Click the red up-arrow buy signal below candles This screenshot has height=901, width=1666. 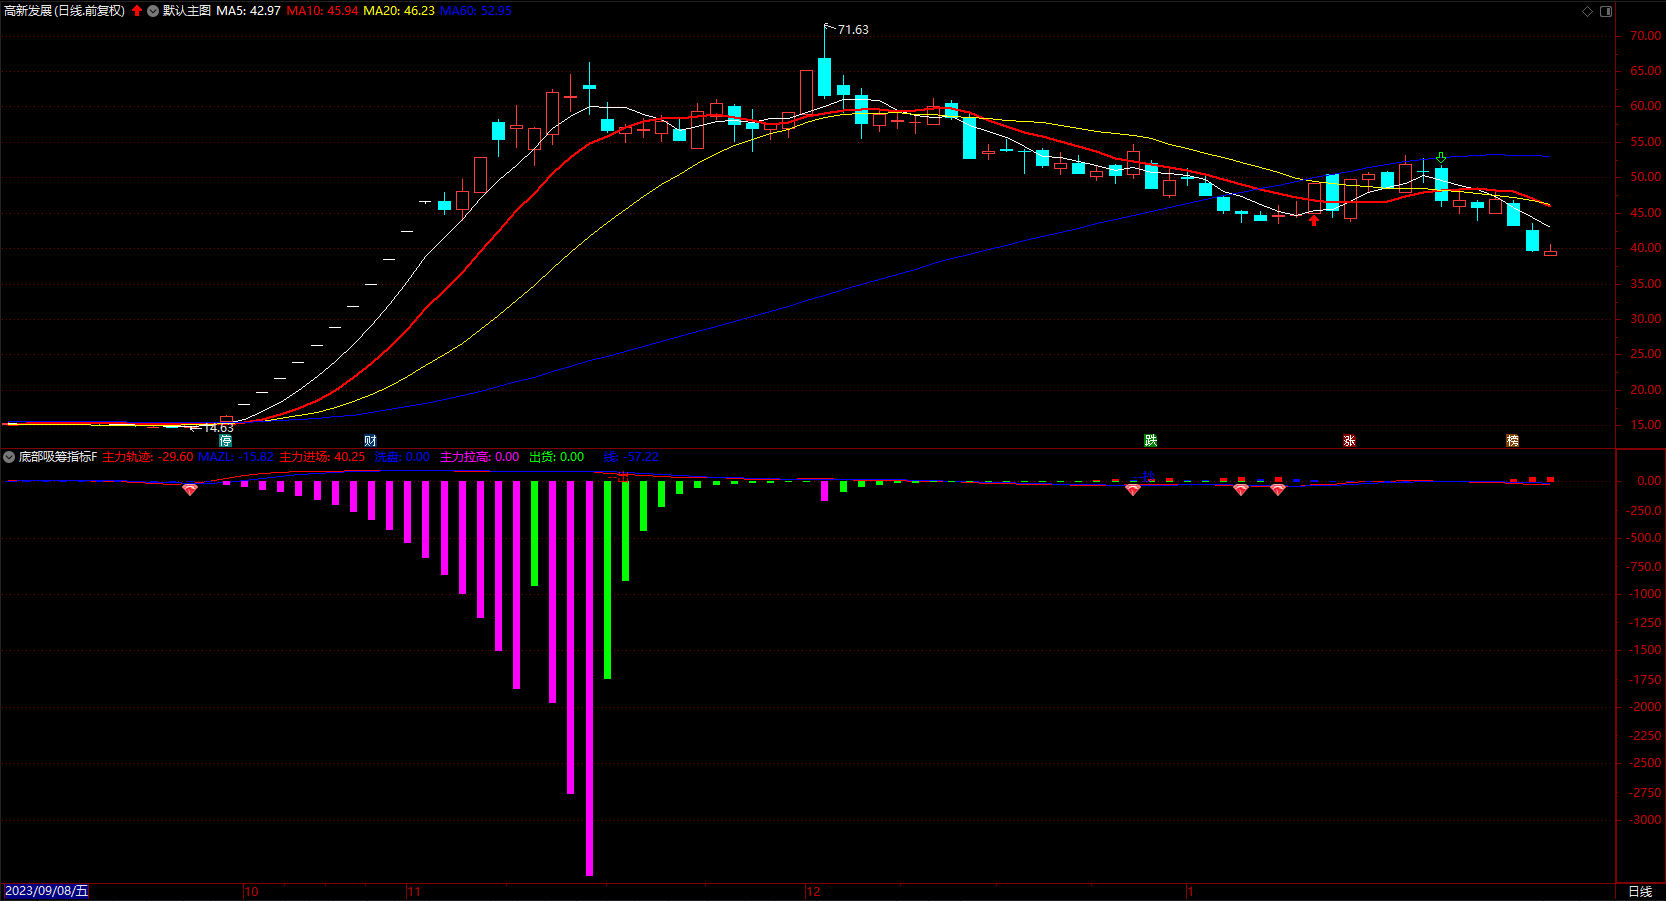click(x=1314, y=220)
